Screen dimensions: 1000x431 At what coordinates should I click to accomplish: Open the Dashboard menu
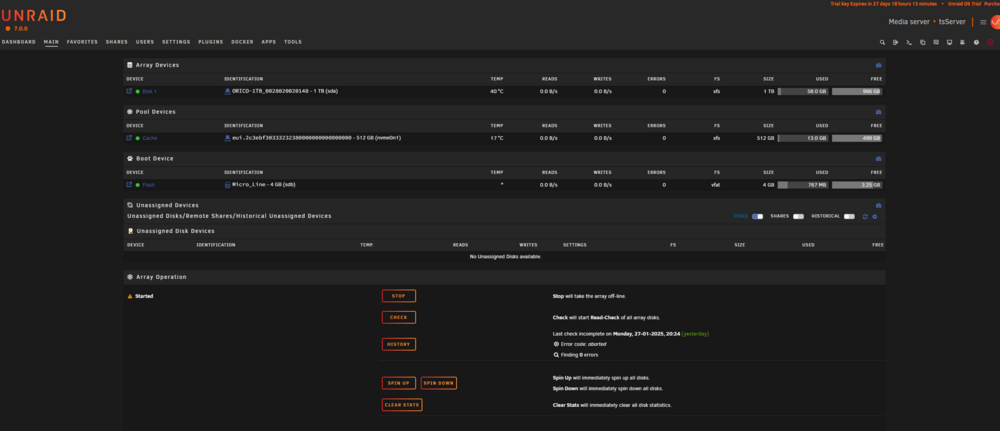point(18,42)
